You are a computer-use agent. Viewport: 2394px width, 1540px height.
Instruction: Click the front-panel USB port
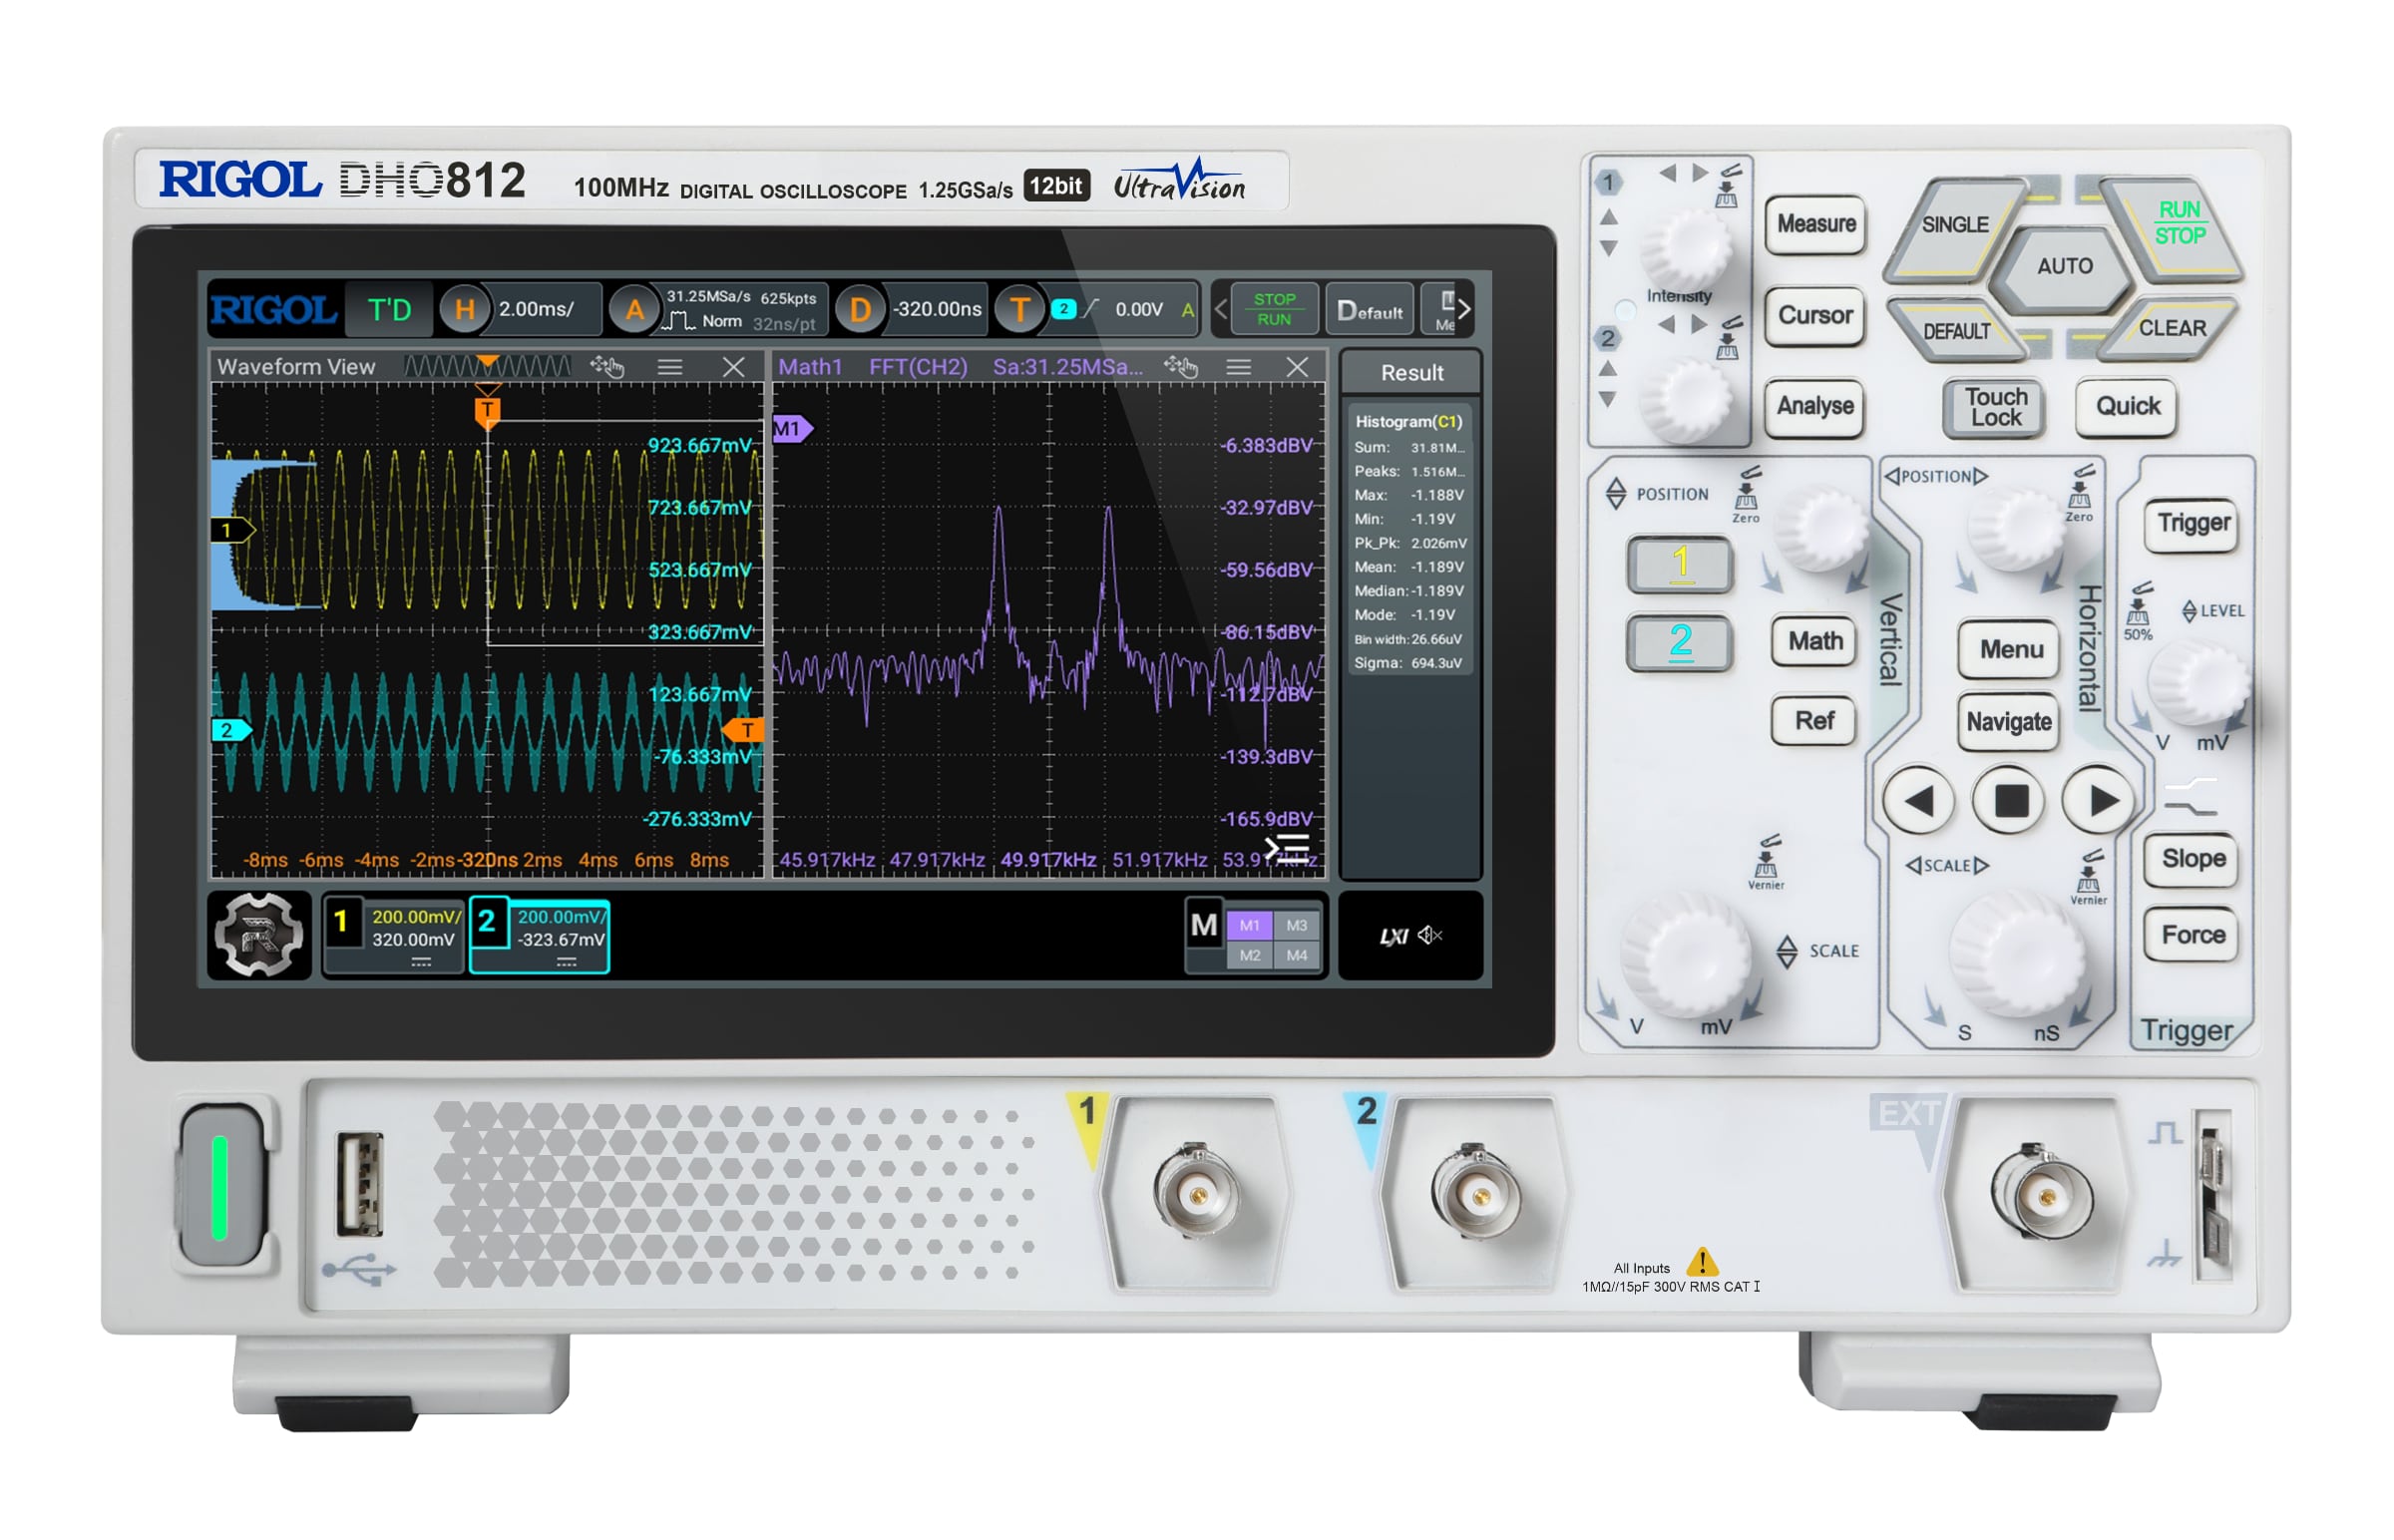pos(360,1183)
